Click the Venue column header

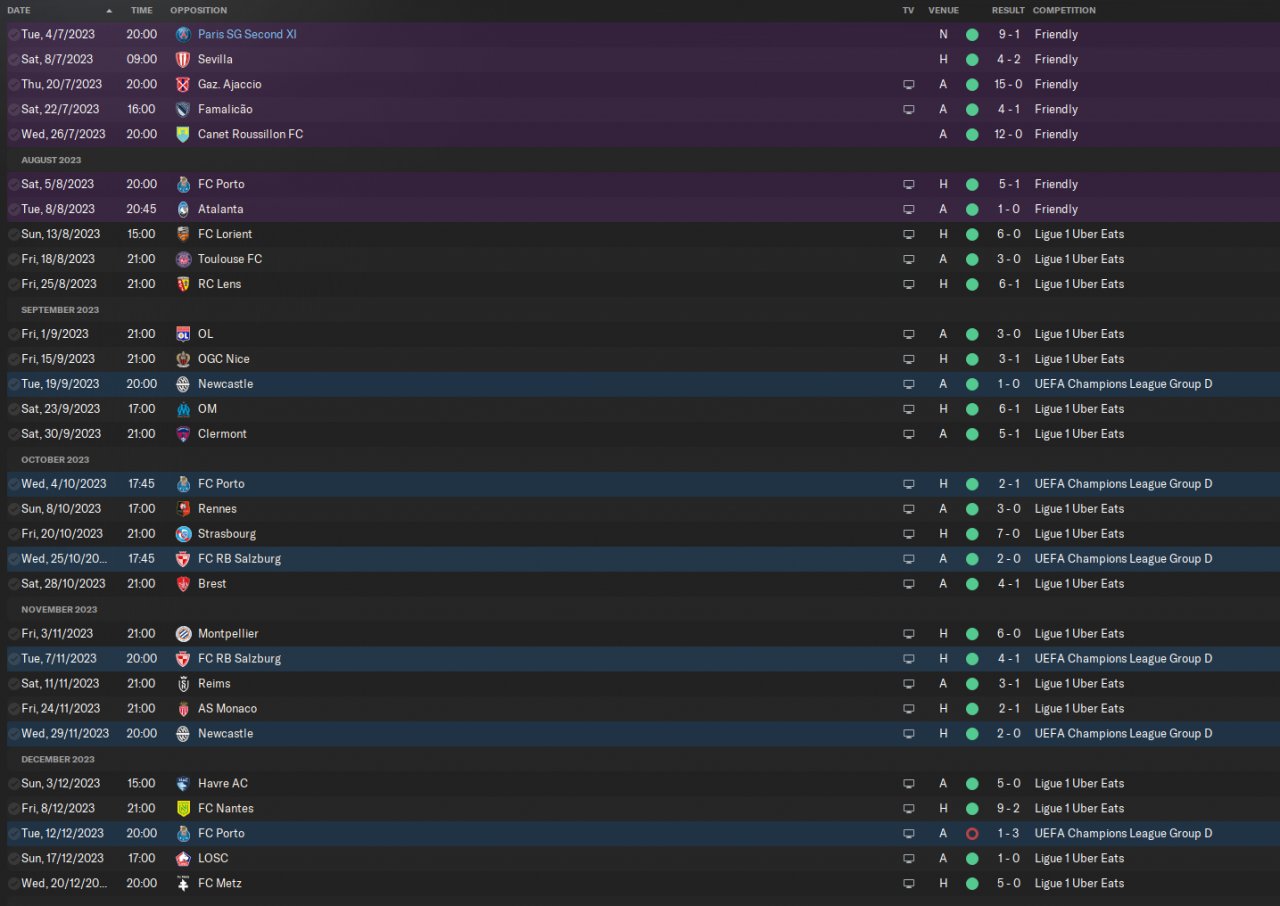tap(943, 10)
